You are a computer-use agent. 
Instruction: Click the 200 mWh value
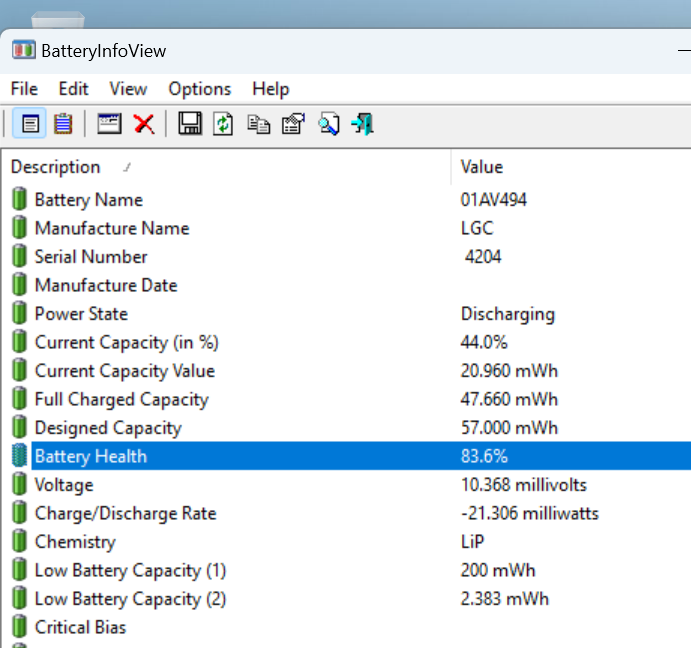[498, 570]
